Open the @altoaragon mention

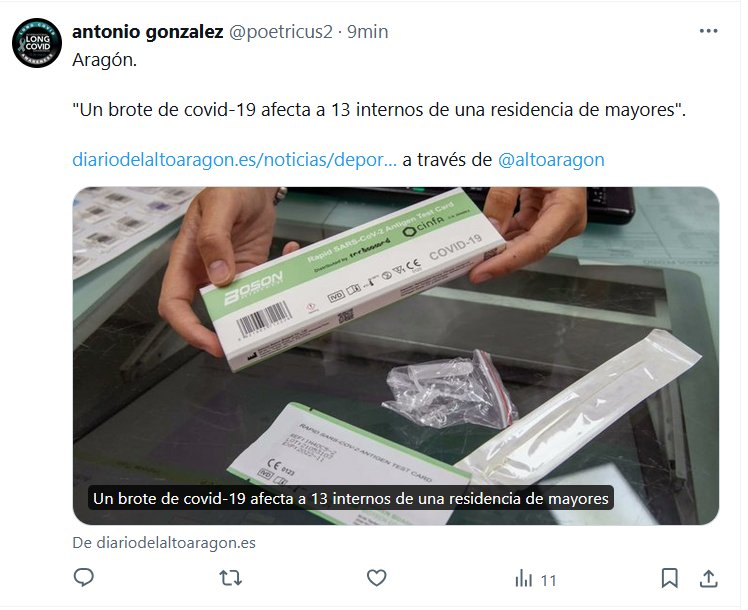point(551,159)
